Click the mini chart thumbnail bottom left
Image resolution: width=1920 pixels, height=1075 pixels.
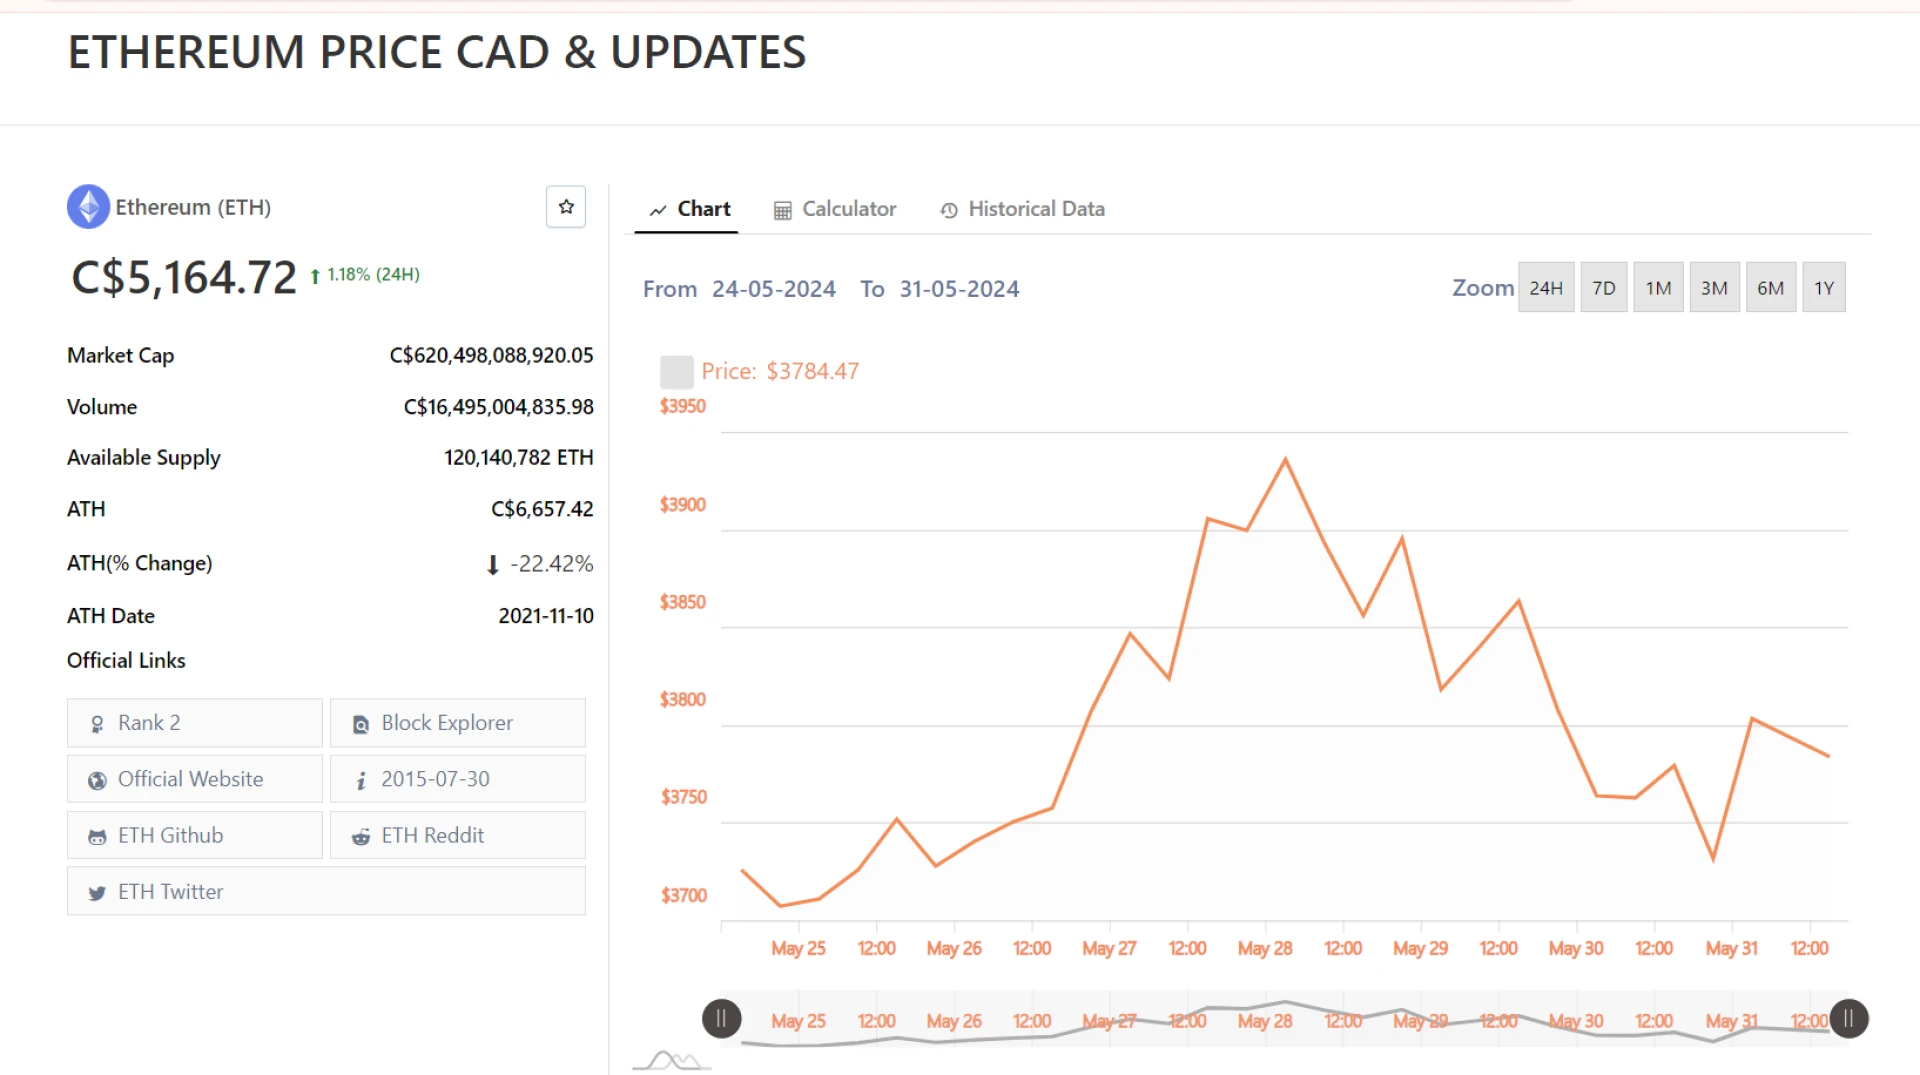[671, 1057]
